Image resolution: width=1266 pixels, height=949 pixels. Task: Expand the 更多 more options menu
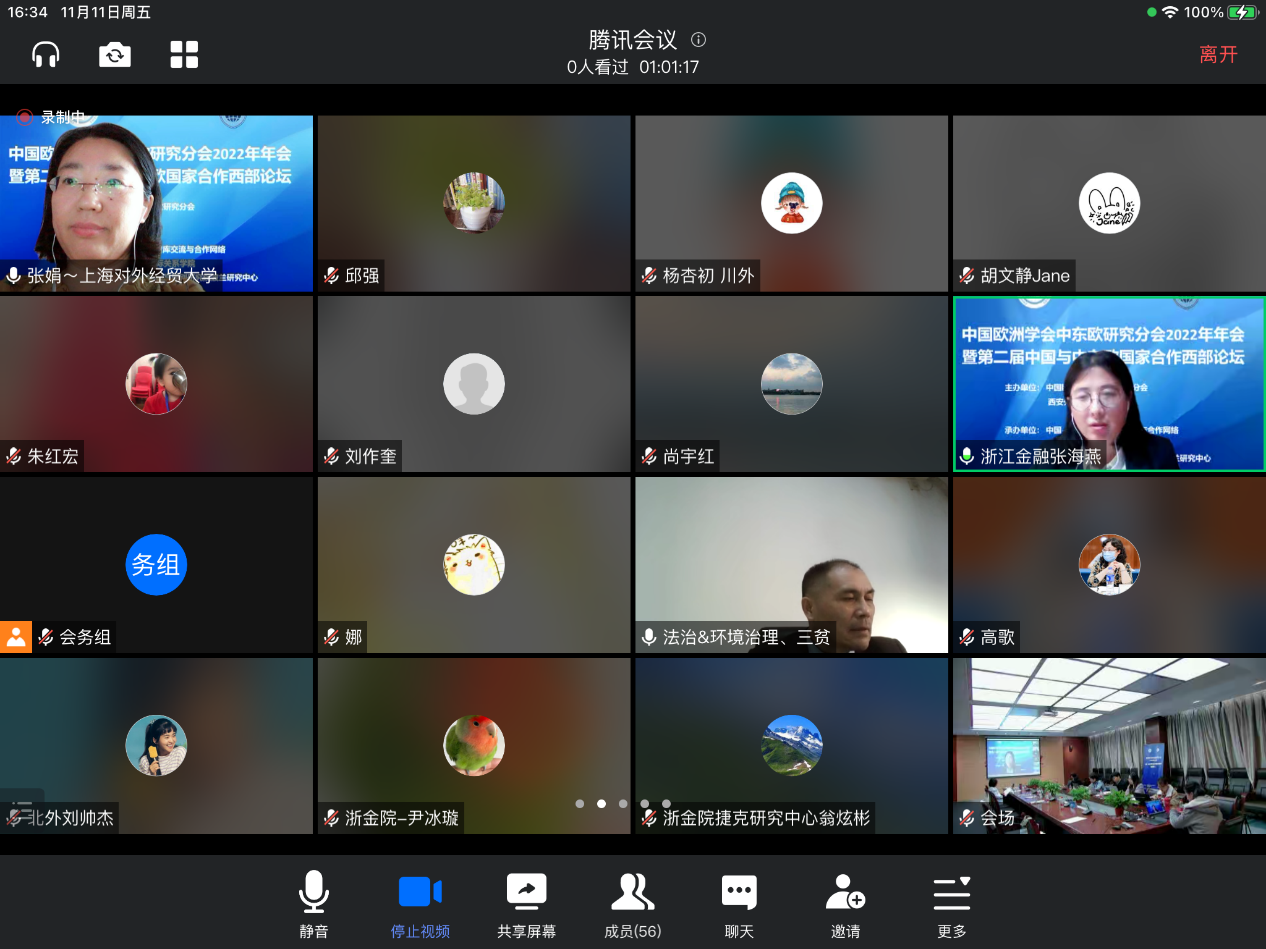point(952,904)
